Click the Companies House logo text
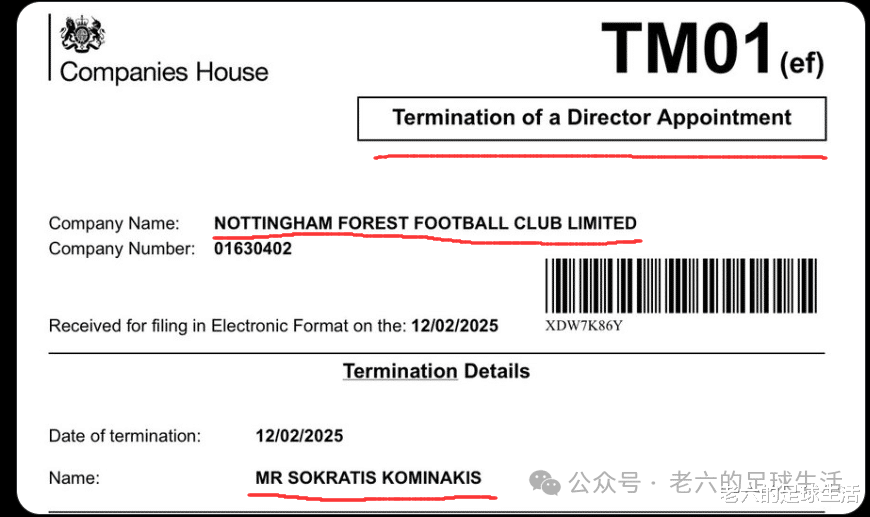870x517 pixels. click(x=164, y=73)
